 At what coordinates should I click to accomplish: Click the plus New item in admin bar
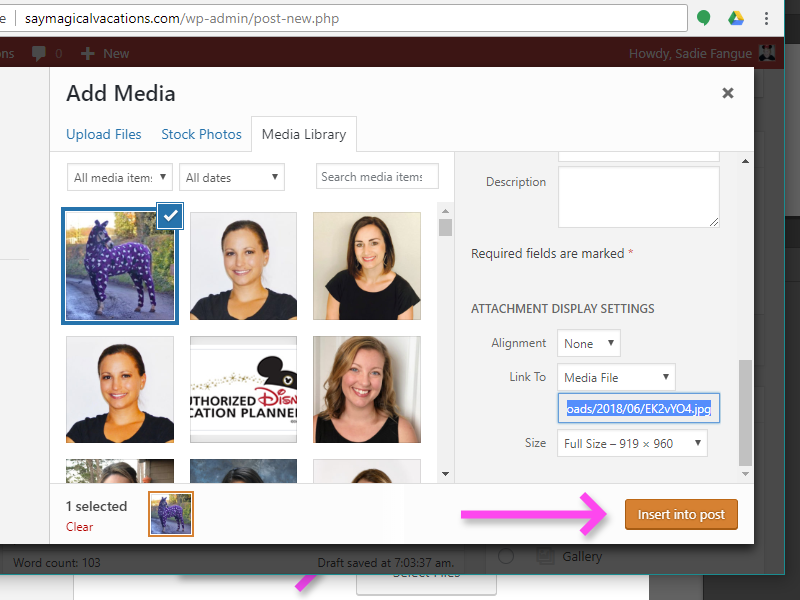(x=105, y=54)
